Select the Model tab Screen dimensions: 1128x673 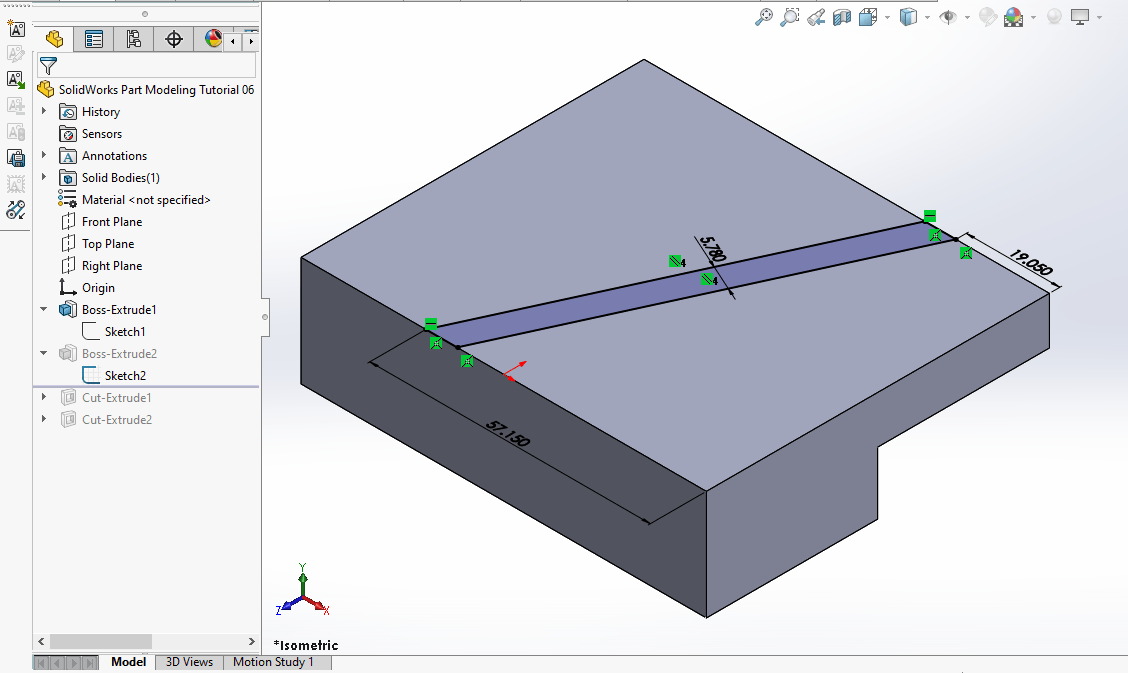128,662
